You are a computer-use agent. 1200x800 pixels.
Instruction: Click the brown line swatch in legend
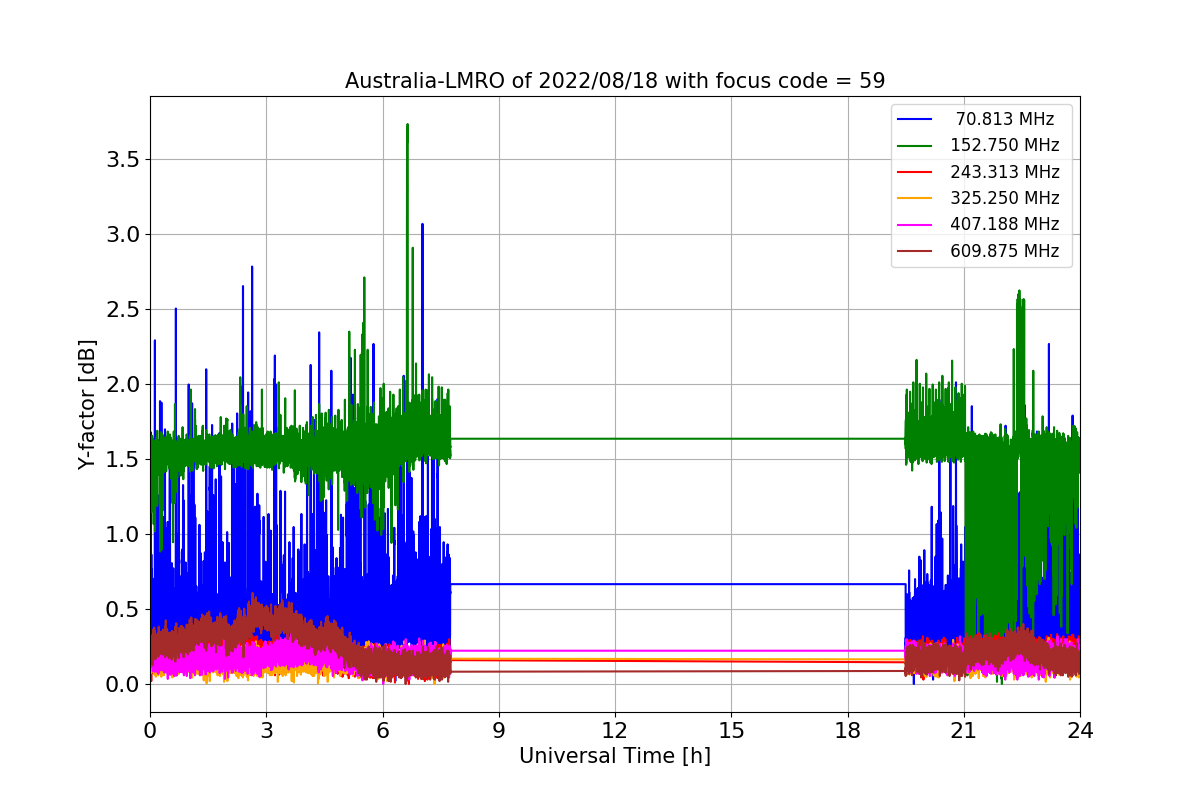click(916, 252)
